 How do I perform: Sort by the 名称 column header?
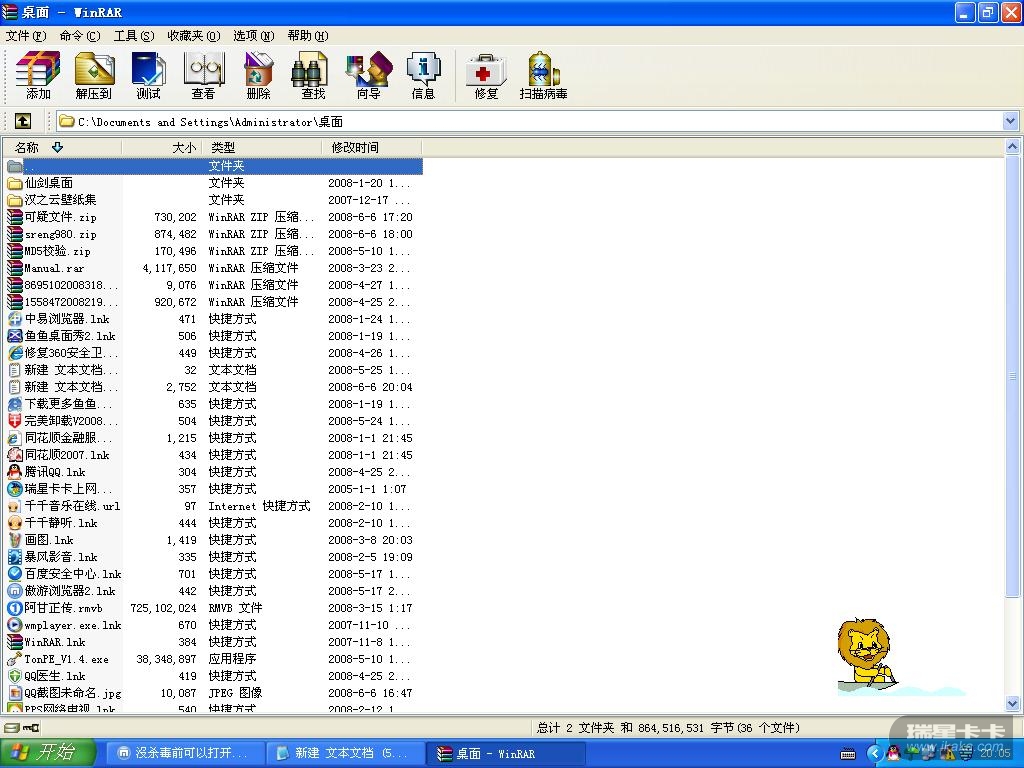click(x=62, y=148)
